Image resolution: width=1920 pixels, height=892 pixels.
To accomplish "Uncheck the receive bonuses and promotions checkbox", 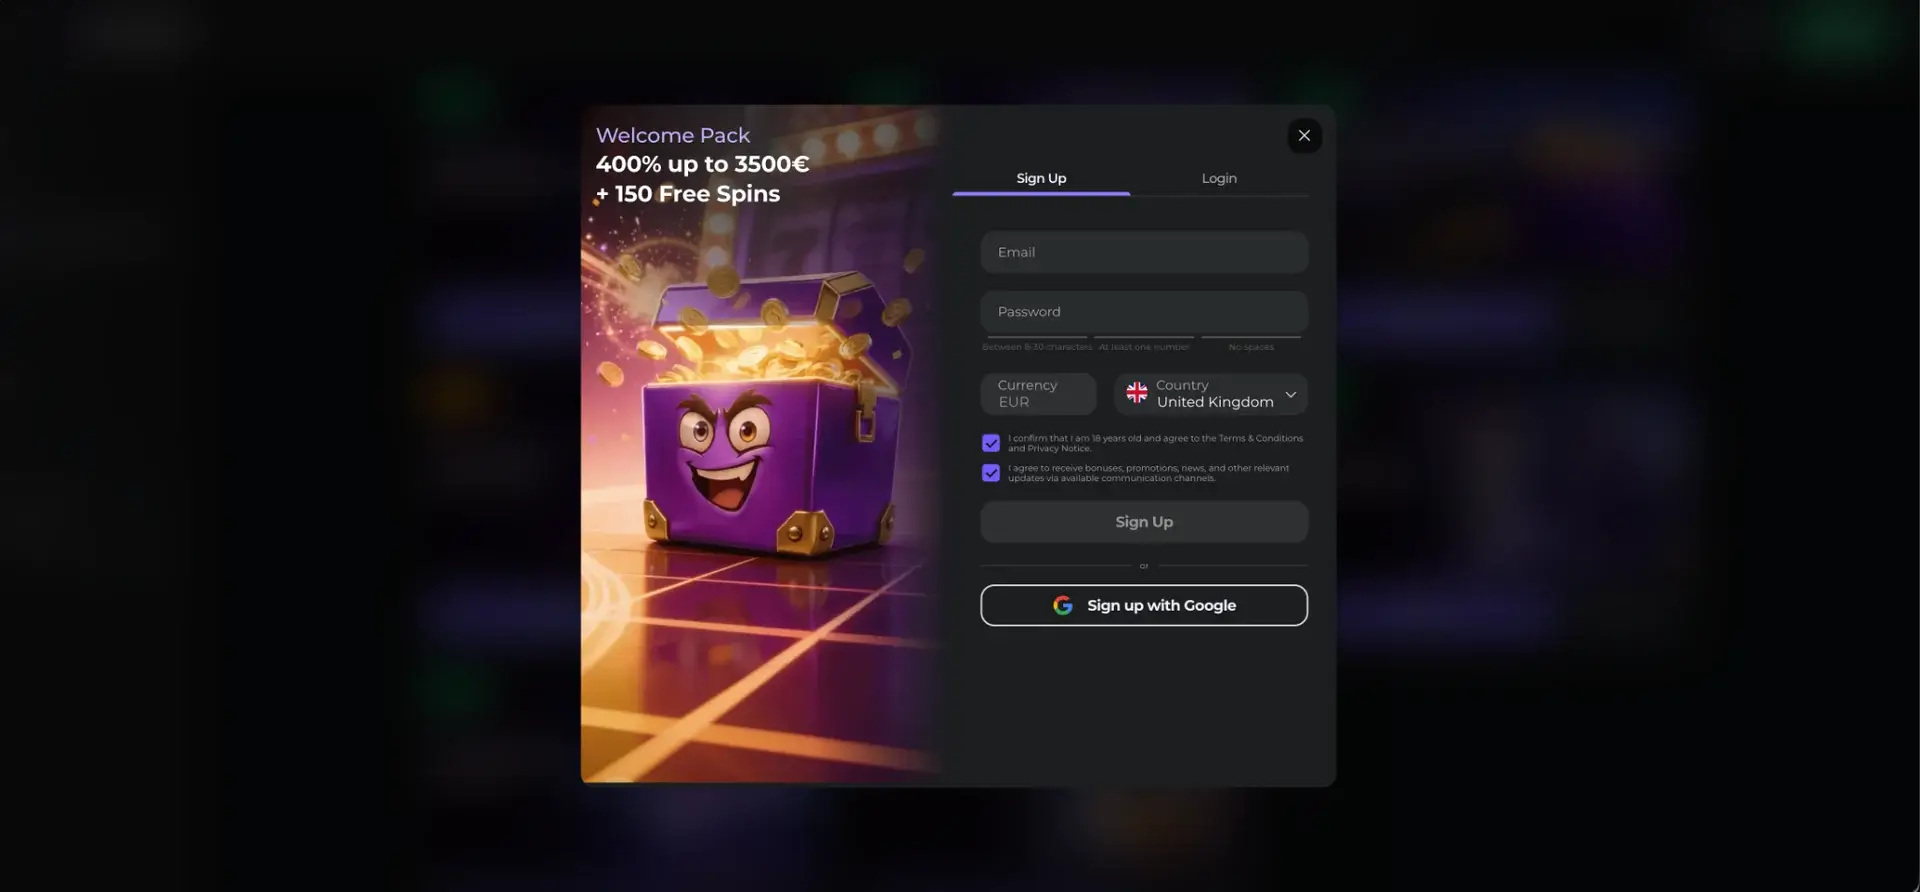I will 991,473.
